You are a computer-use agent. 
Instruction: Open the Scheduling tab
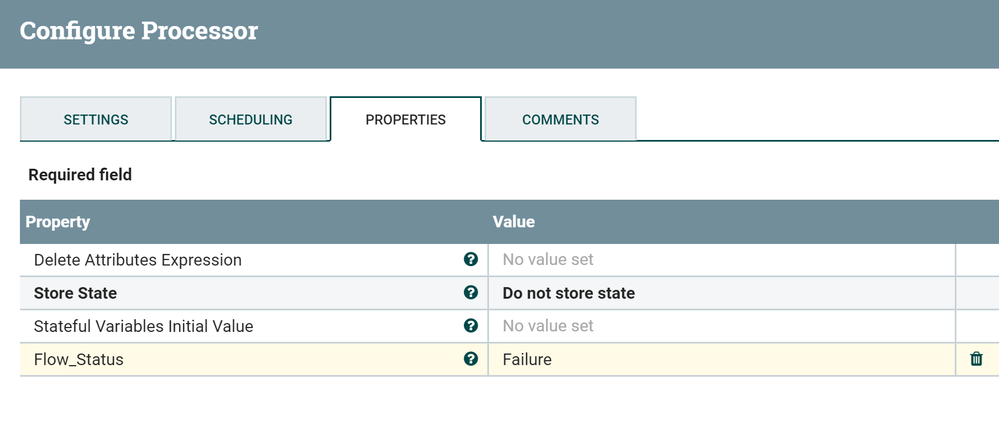[251, 120]
